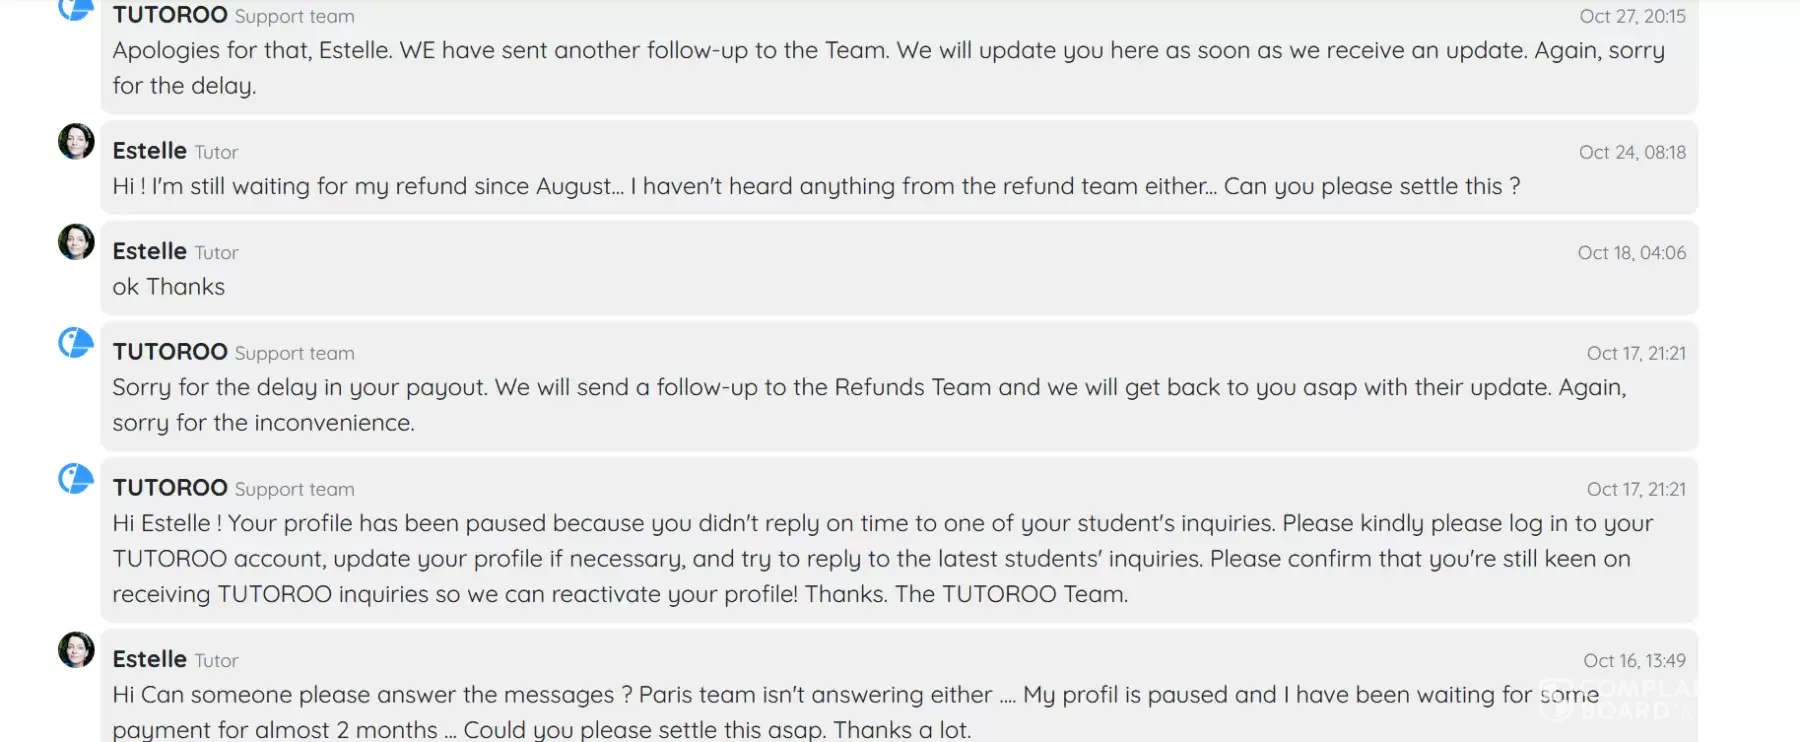Open the TUTOROO name on the payout delay message
The width and height of the screenshot is (1800, 742).
pos(170,352)
